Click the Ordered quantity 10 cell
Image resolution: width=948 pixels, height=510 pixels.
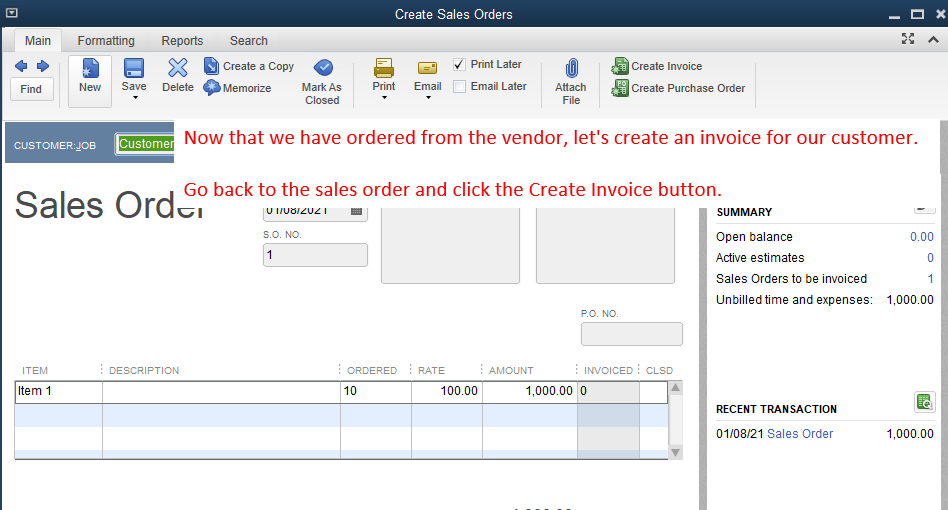tap(376, 391)
